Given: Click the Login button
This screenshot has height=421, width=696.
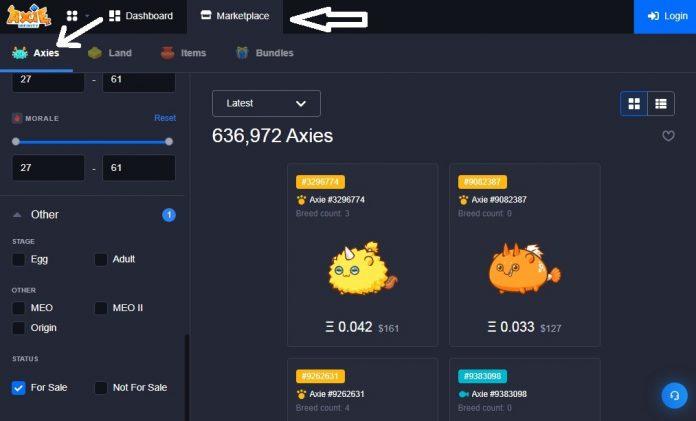Looking at the screenshot, I should click(x=664, y=16).
